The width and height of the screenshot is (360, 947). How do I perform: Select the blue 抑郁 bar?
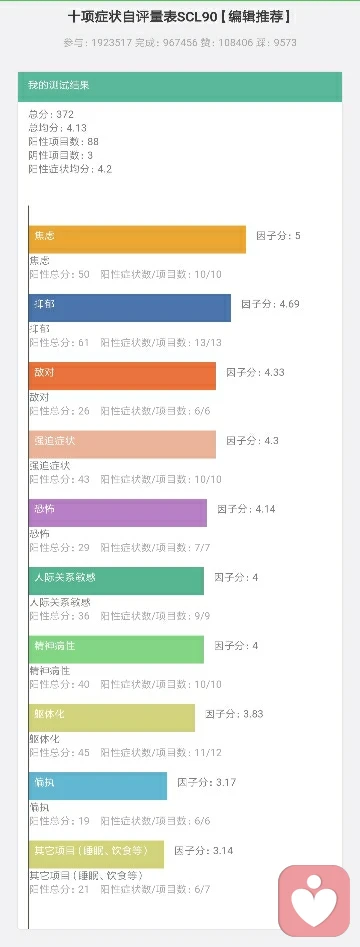pyautogui.click(x=130, y=307)
